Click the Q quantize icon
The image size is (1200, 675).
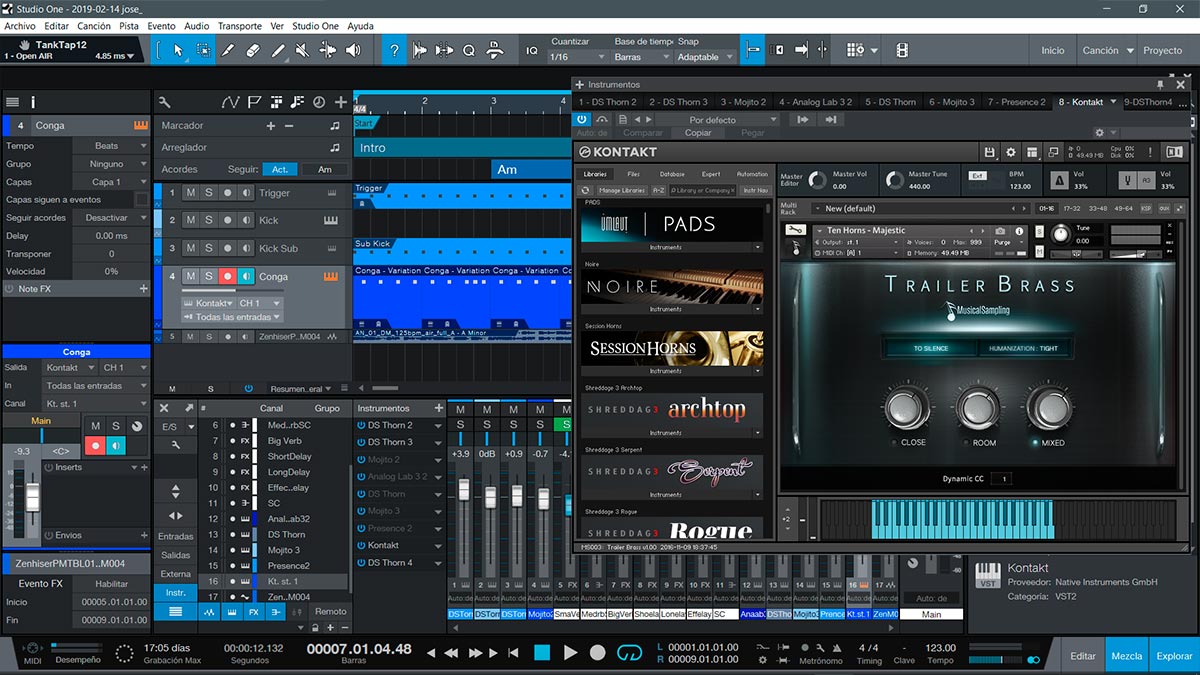point(468,50)
